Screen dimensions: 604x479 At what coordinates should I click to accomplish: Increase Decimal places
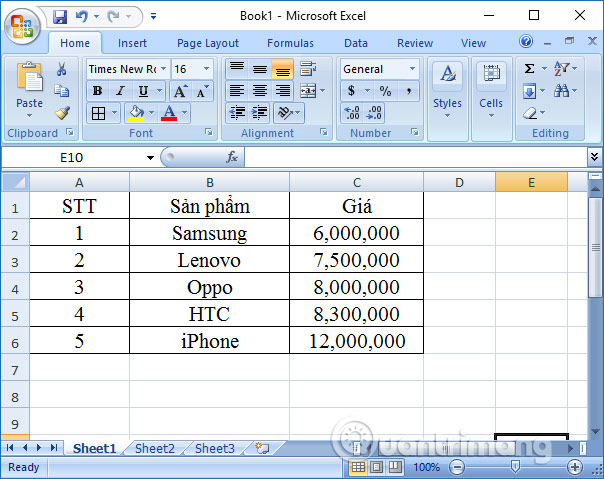point(352,113)
